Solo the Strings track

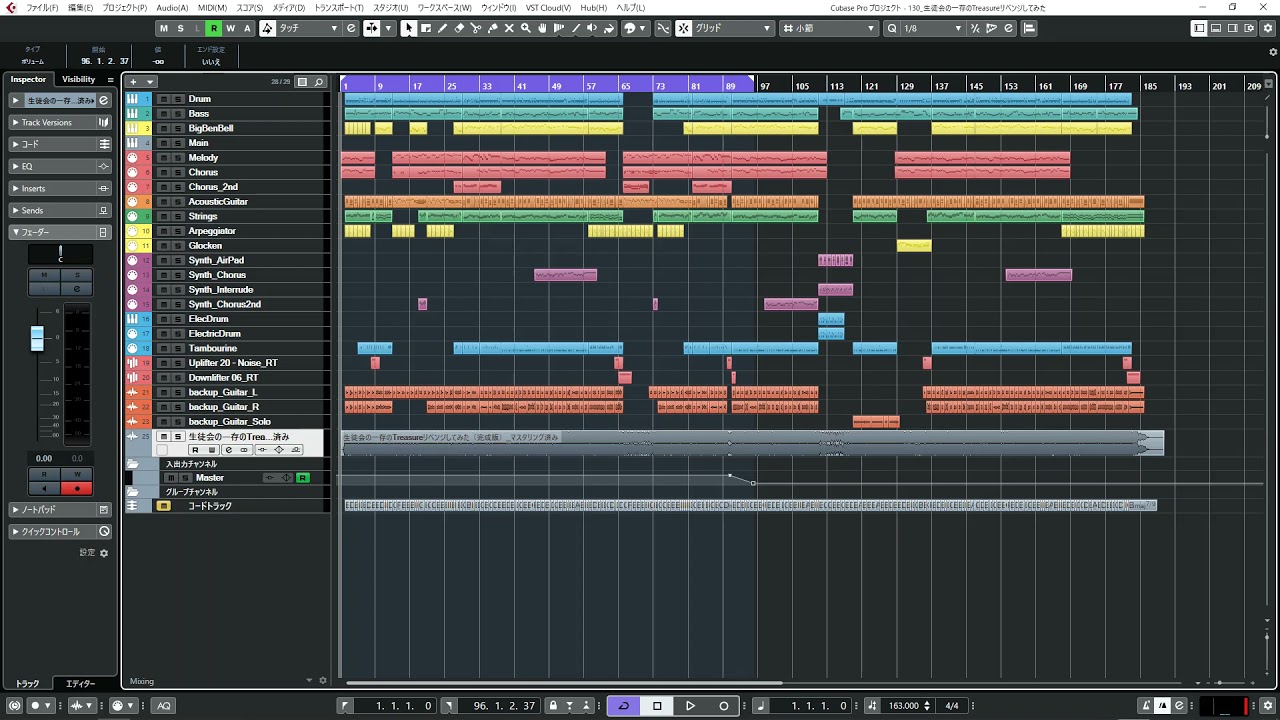[177, 216]
